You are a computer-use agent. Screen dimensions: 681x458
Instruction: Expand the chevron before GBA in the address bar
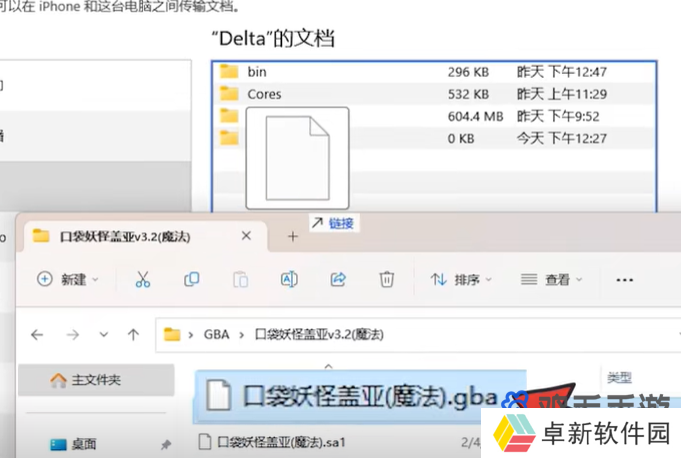(x=191, y=335)
